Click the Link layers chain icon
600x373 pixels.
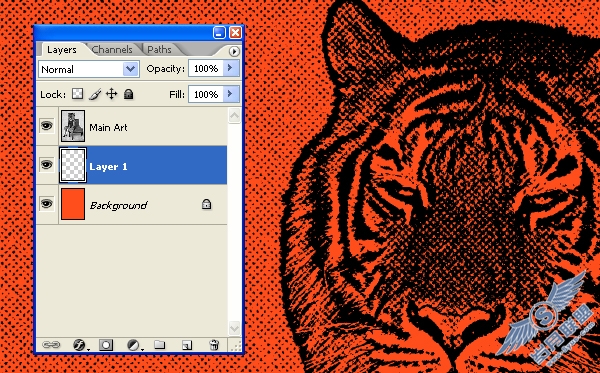51,345
